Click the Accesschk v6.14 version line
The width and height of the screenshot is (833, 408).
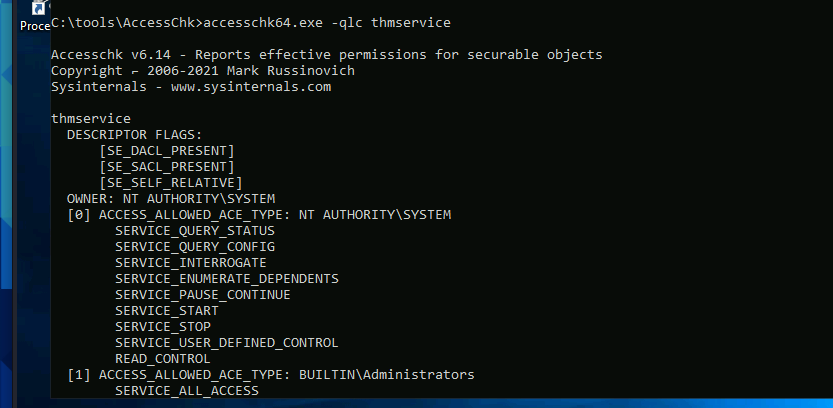click(327, 55)
